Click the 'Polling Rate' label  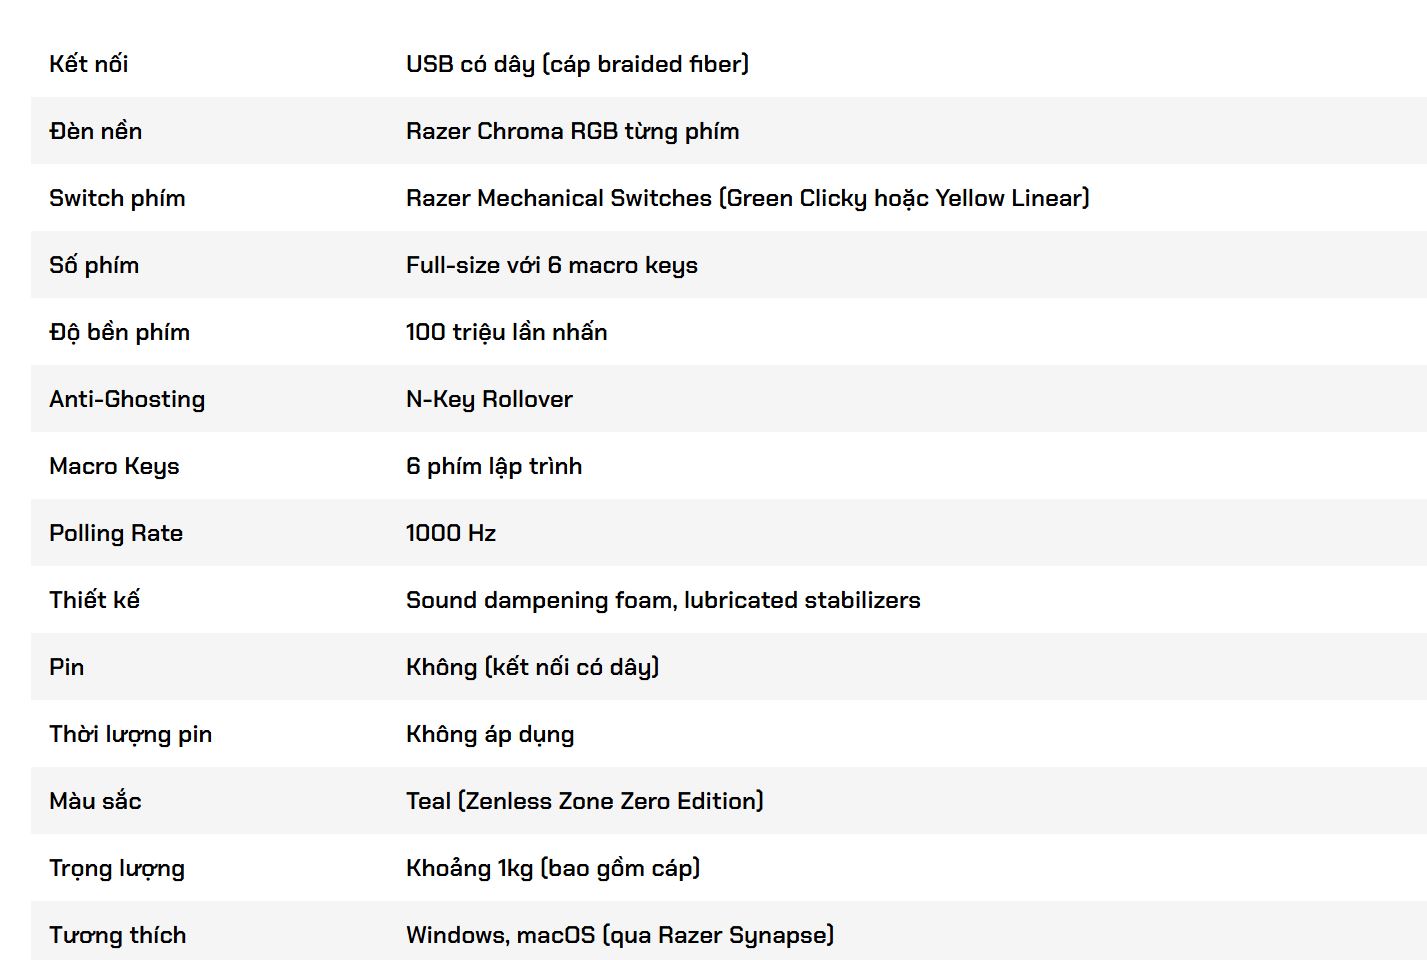(116, 533)
